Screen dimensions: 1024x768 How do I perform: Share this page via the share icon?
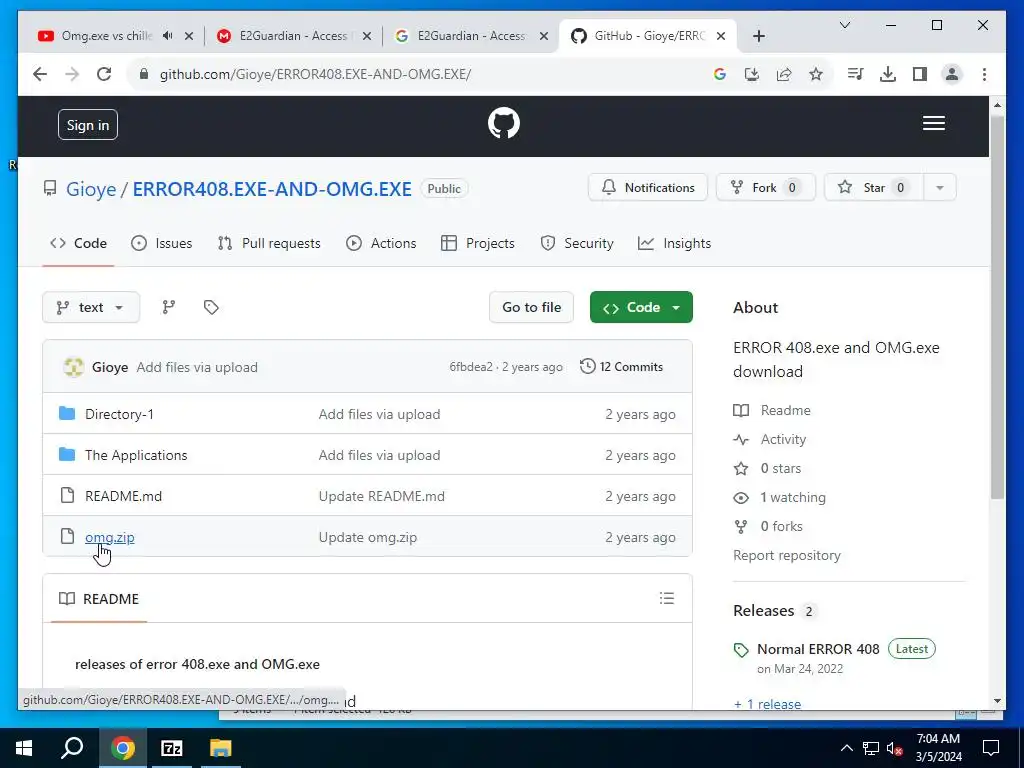click(x=784, y=74)
